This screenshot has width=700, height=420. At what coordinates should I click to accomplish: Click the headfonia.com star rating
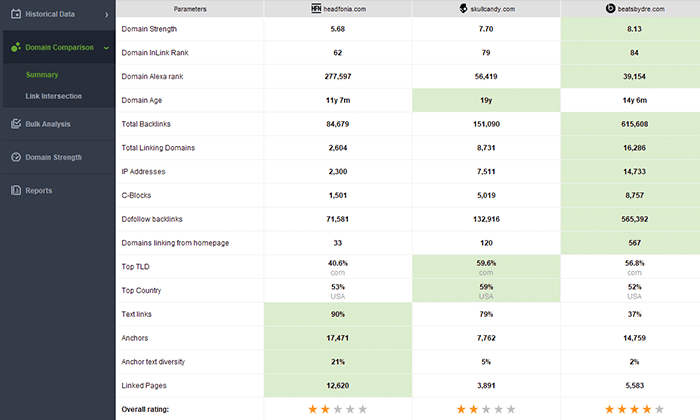(x=338, y=409)
